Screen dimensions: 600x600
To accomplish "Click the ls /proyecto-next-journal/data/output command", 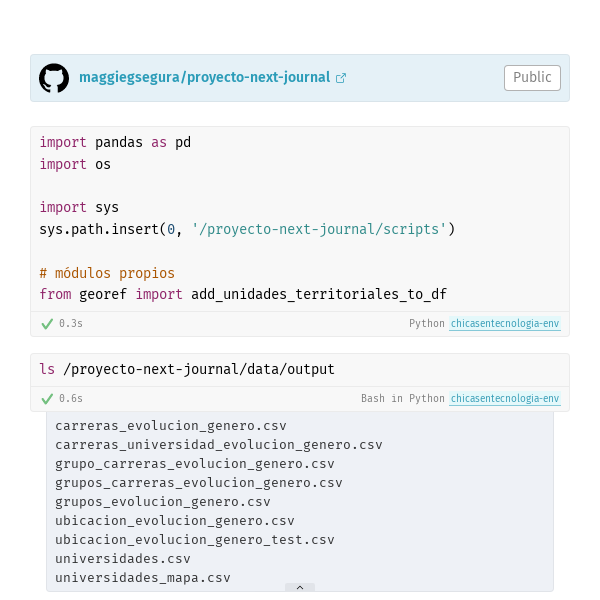I will (187, 369).
